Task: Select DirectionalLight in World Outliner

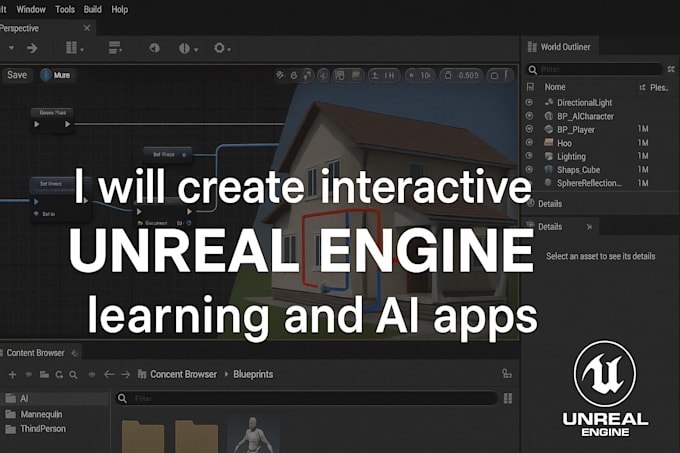Action: pos(584,103)
